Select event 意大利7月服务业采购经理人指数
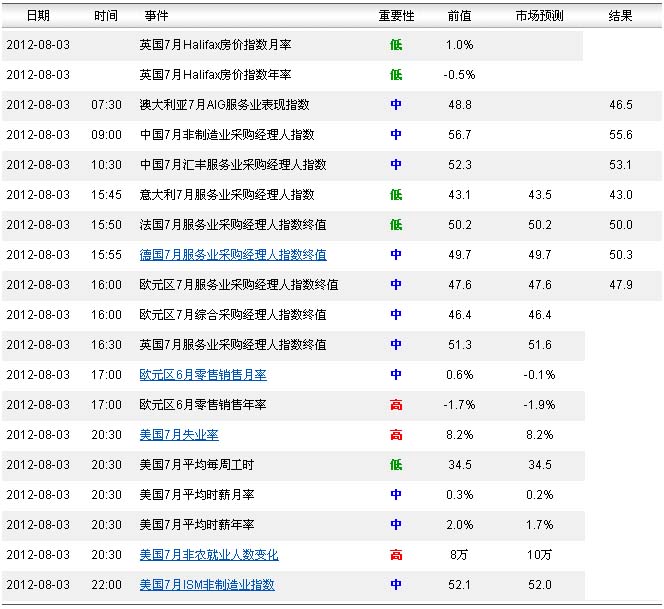This screenshot has width=664, height=609. tap(227, 195)
